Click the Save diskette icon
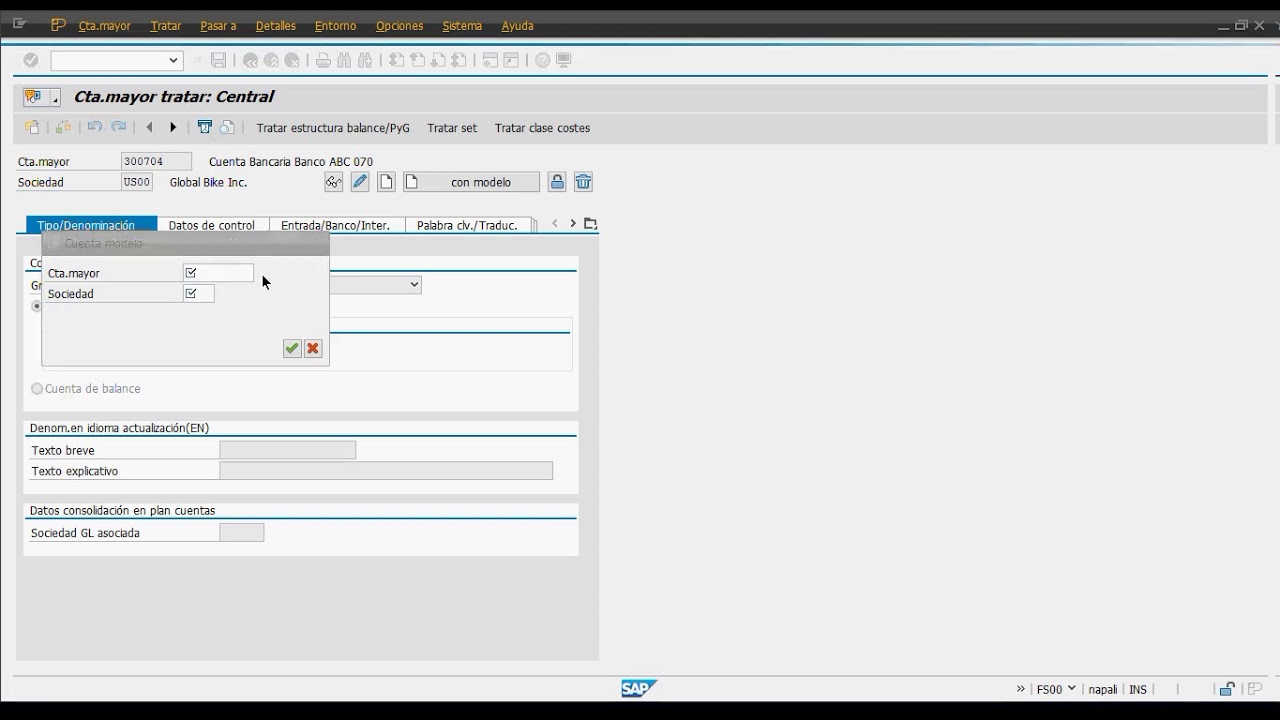The height and width of the screenshot is (720, 1280). tap(218, 60)
